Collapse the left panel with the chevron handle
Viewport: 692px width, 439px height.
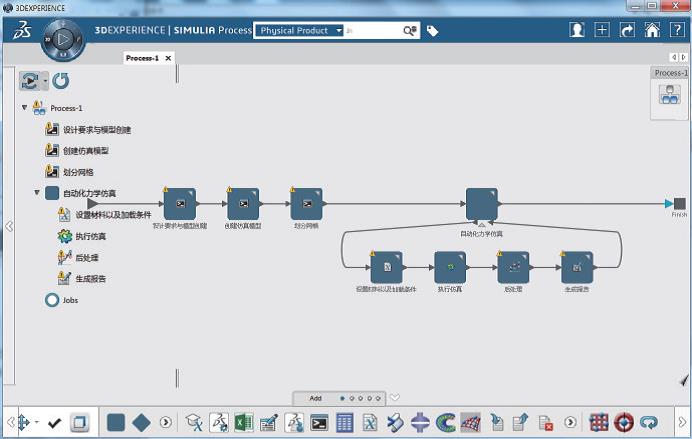[9, 226]
